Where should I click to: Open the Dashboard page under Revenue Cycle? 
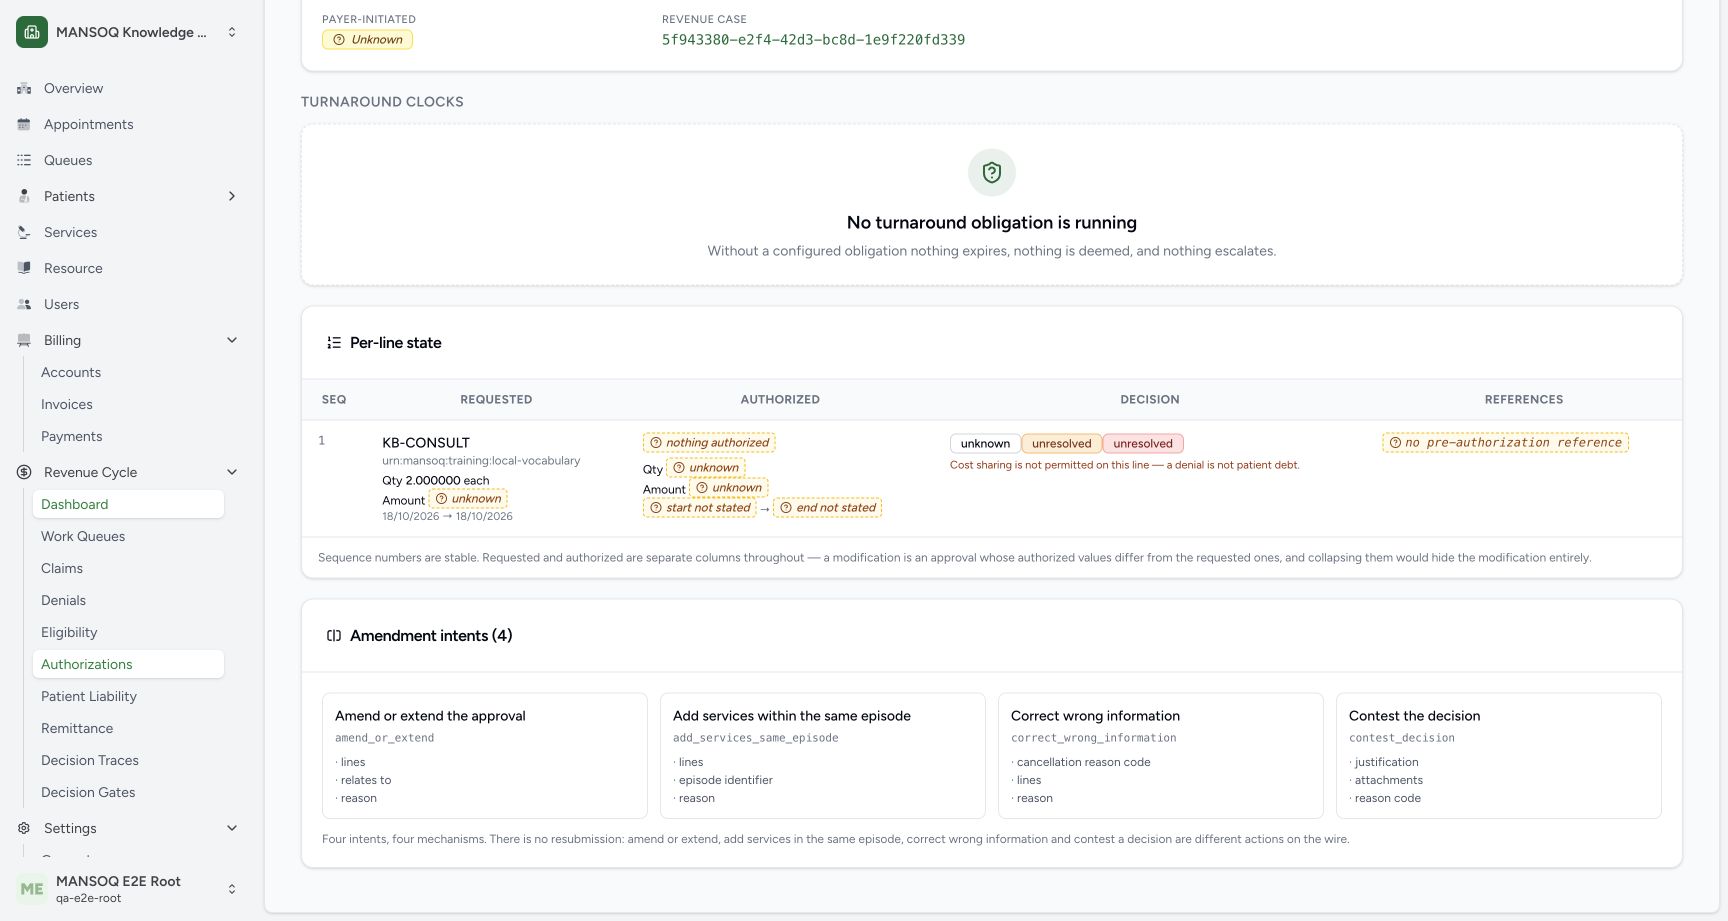point(128,505)
